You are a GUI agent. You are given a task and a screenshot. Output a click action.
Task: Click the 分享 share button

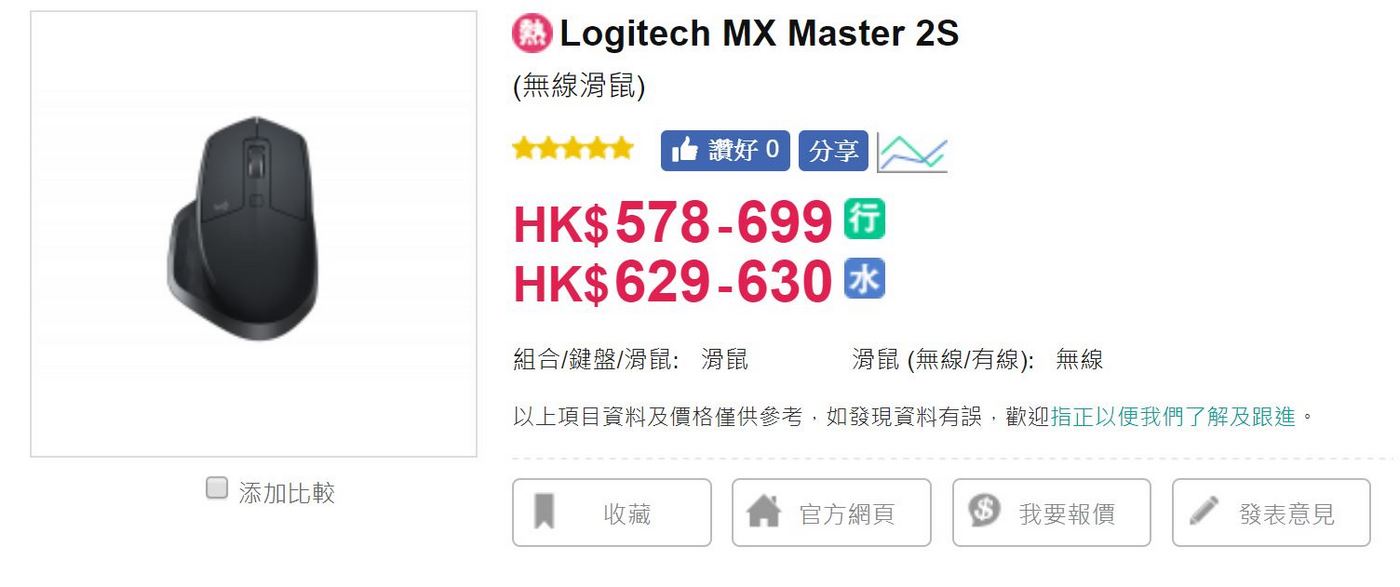(833, 151)
